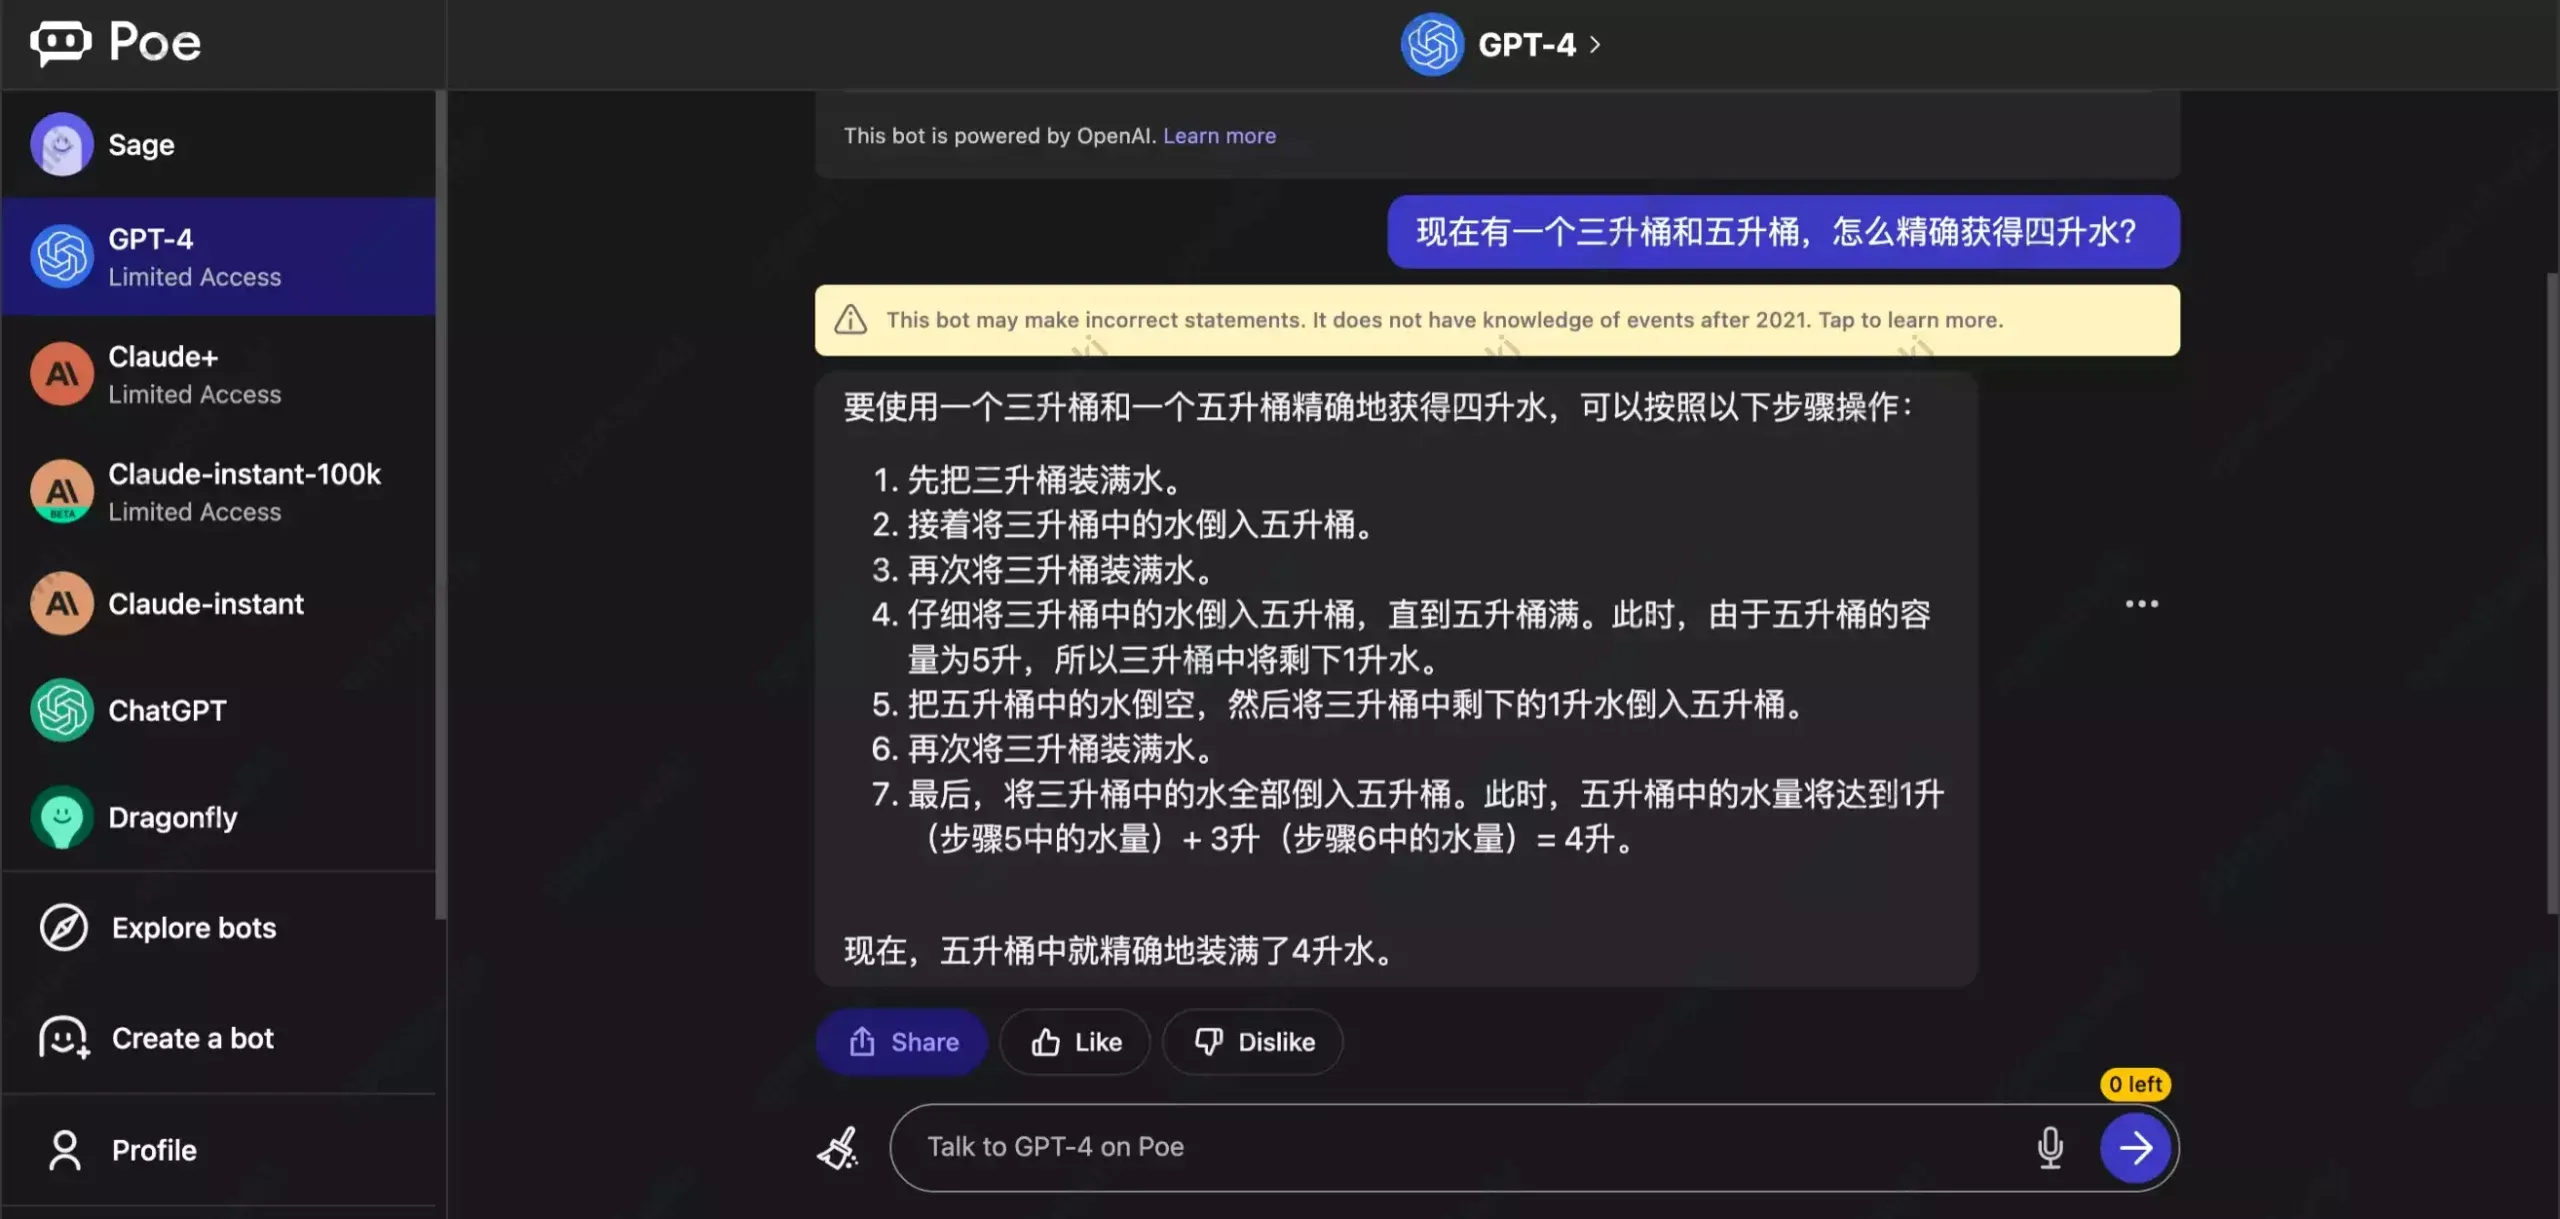Click the yellow bot warning banner
Image resolution: width=2560 pixels, height=1219 pixels.
click(x=1497, y=320)
